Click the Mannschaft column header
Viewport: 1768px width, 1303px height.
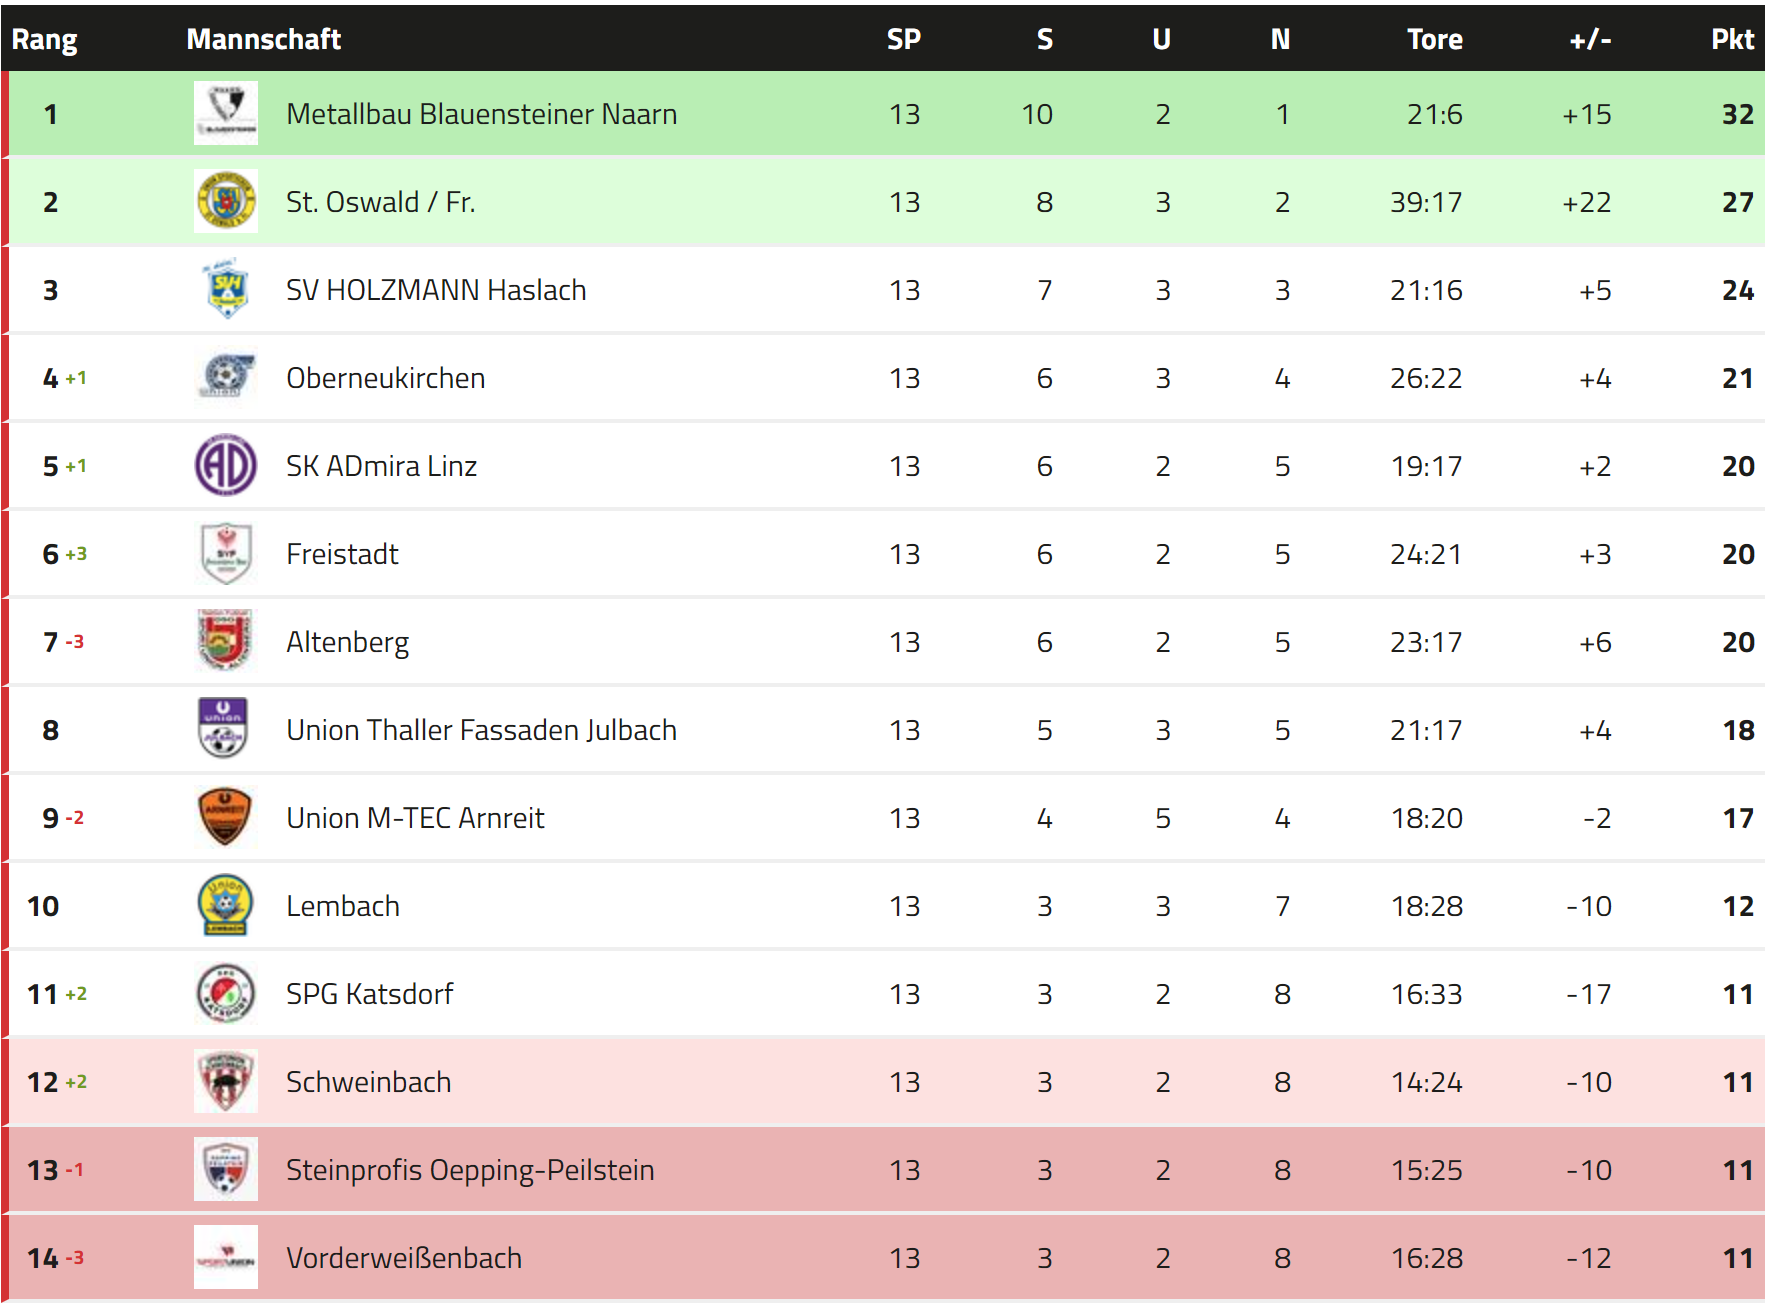tap(264, 39)
